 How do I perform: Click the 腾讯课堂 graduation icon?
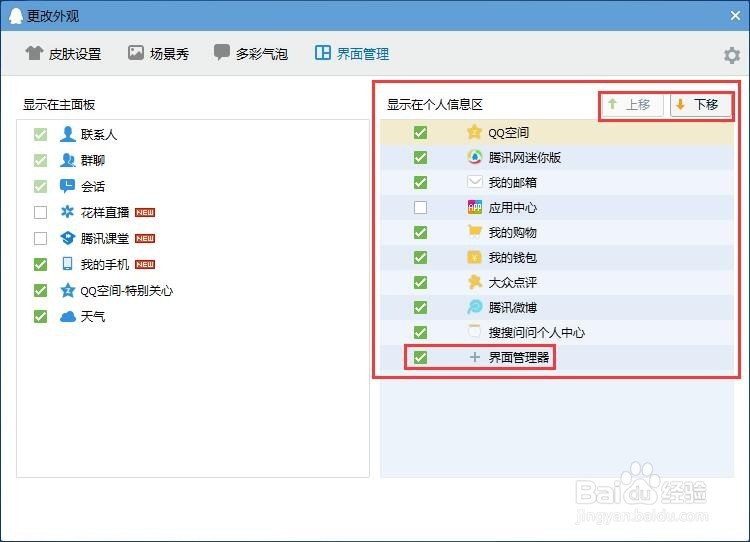67,238
